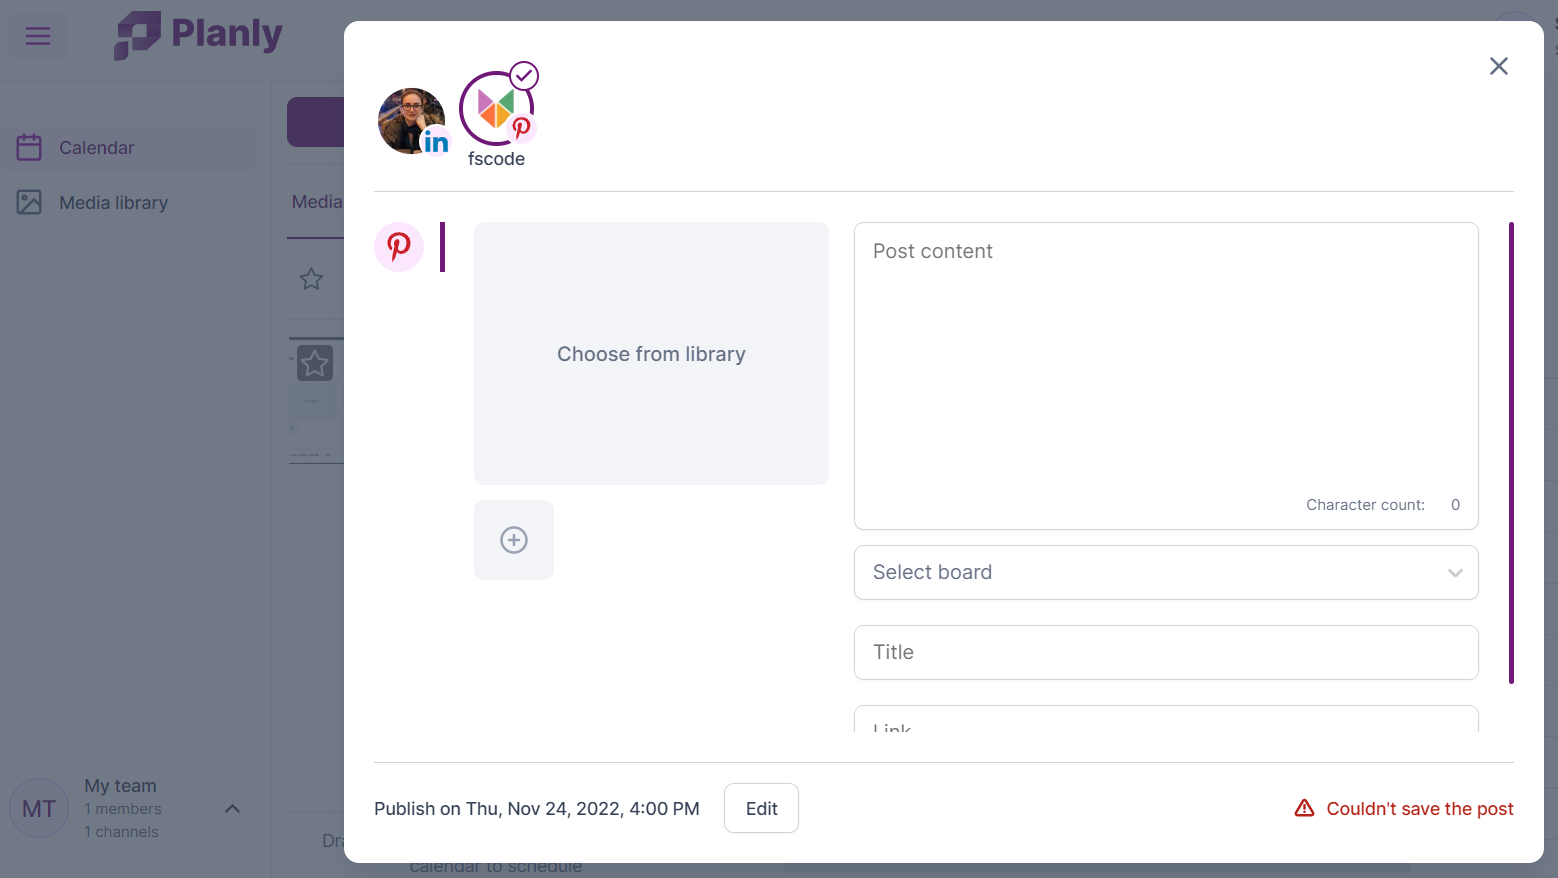
Task: Switch to the Media tab behind dialog
Action: [317, 202]
